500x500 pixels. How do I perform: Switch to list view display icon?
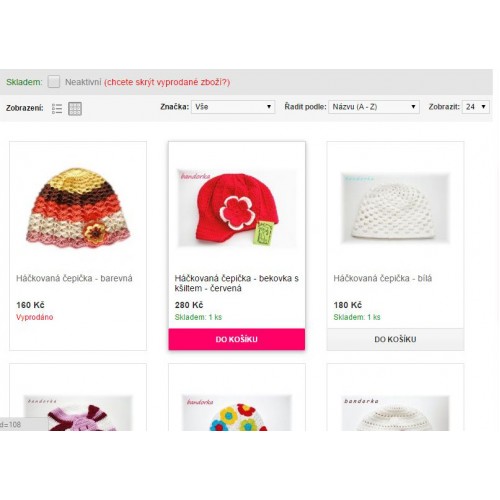click(x=57, y=109)
